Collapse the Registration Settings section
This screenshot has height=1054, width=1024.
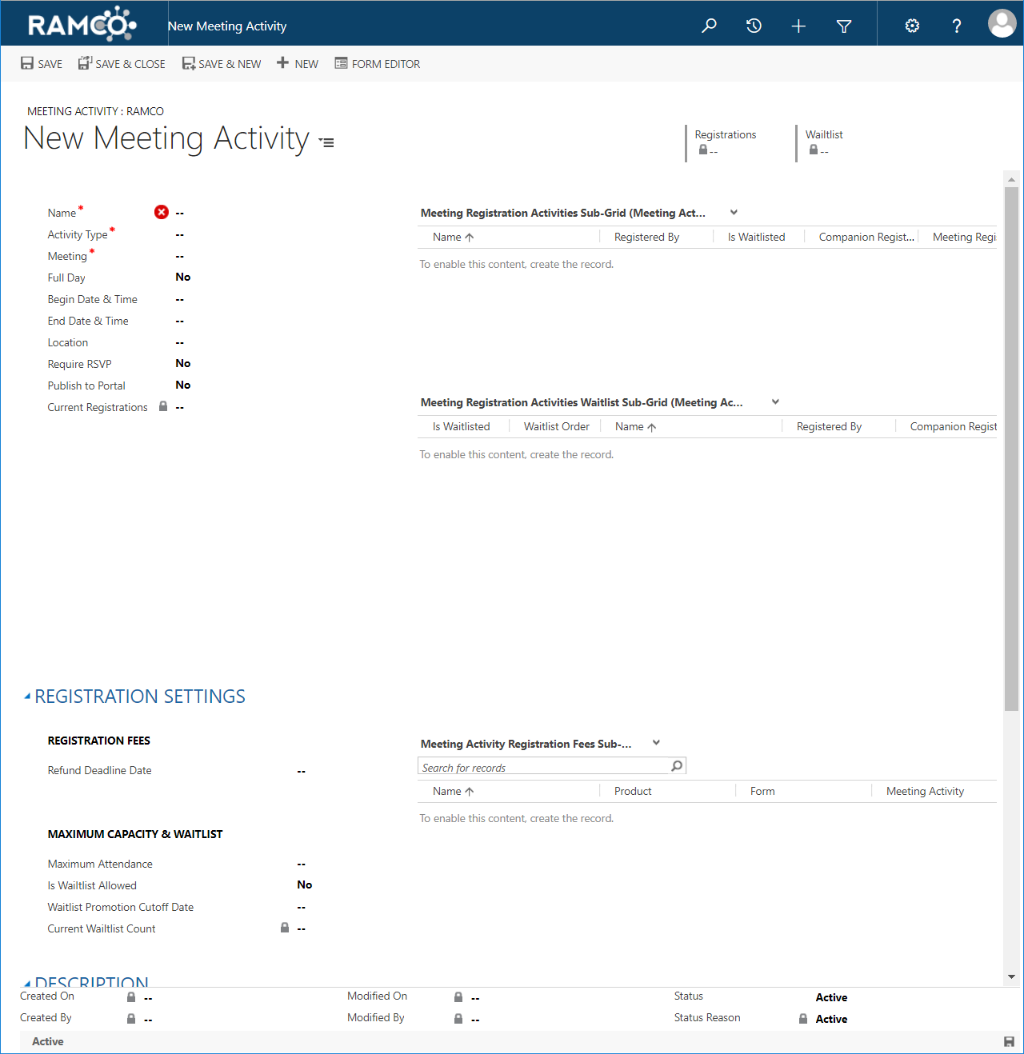click(27, 696)
